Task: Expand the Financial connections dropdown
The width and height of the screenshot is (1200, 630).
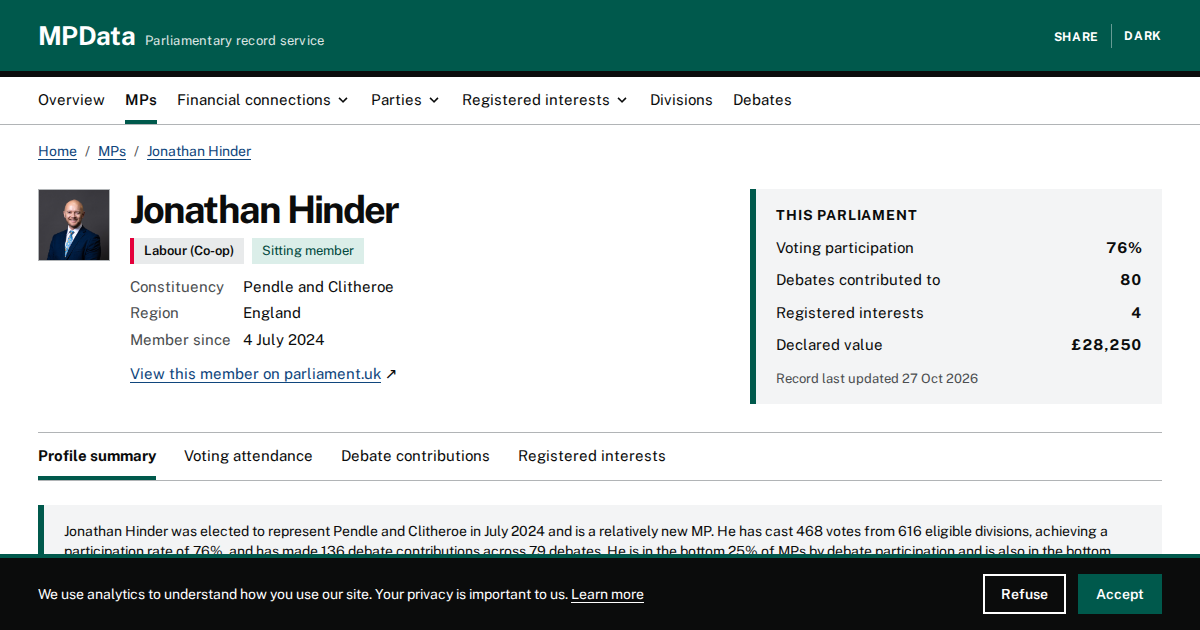Action: click(x=263, y=100)
